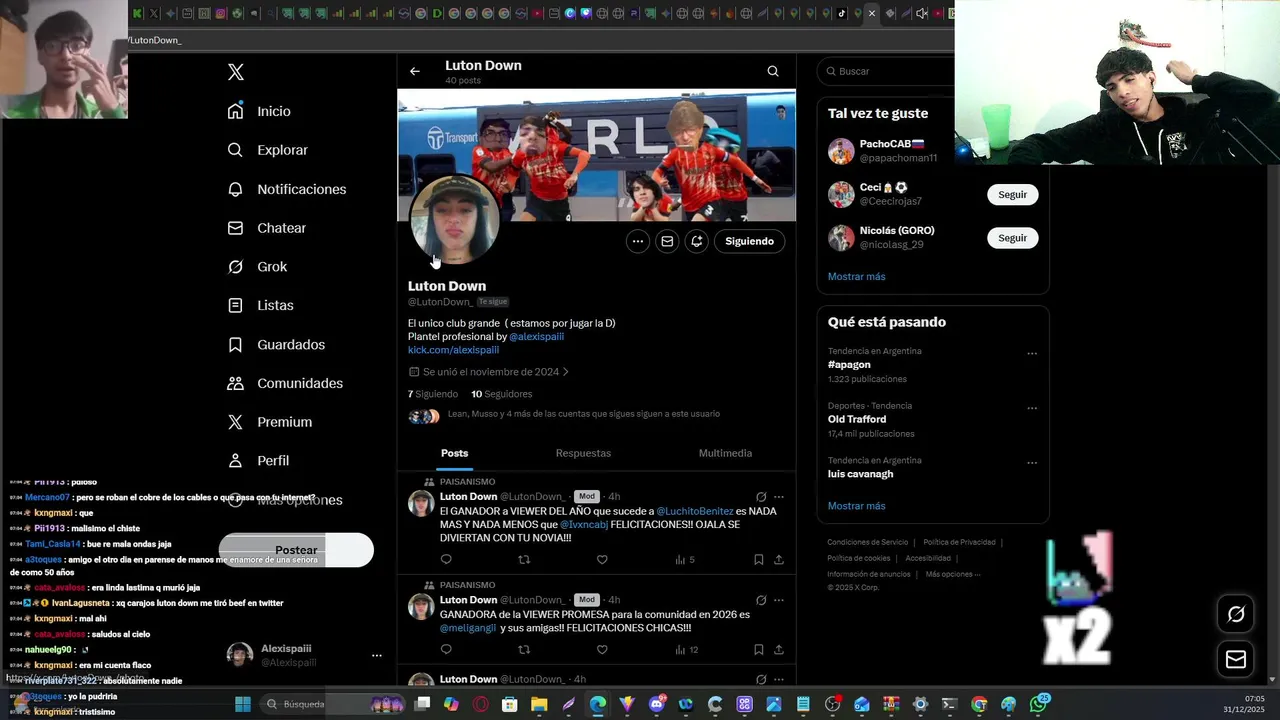Click the message envelope icon on the profile
1280x720 pixels.
point(667,241)
